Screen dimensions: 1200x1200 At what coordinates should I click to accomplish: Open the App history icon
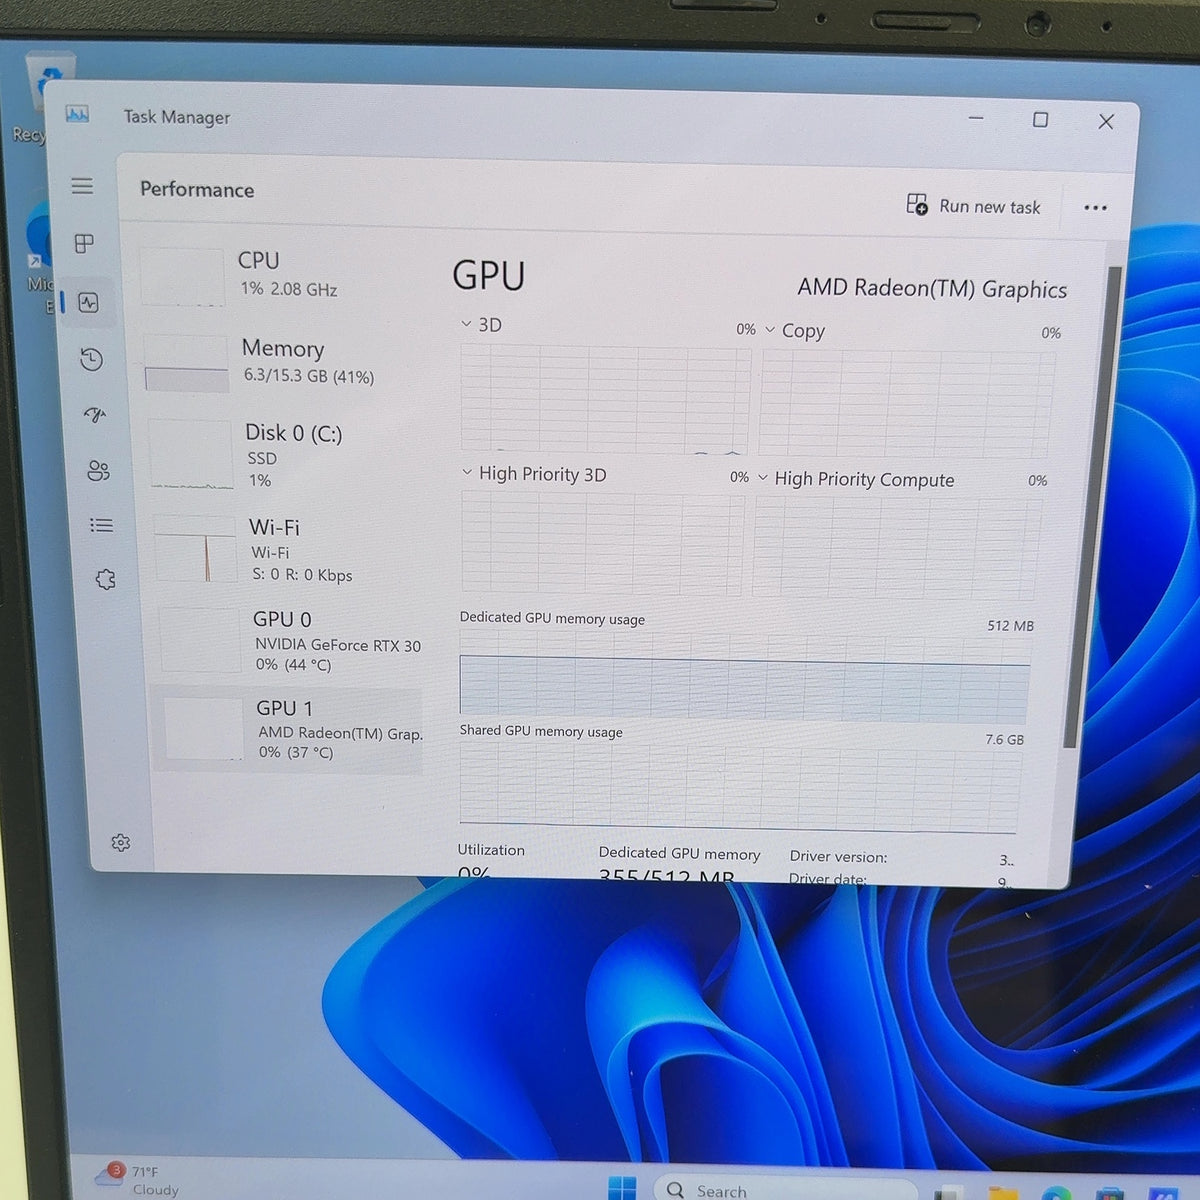click(x=91, y=359)
